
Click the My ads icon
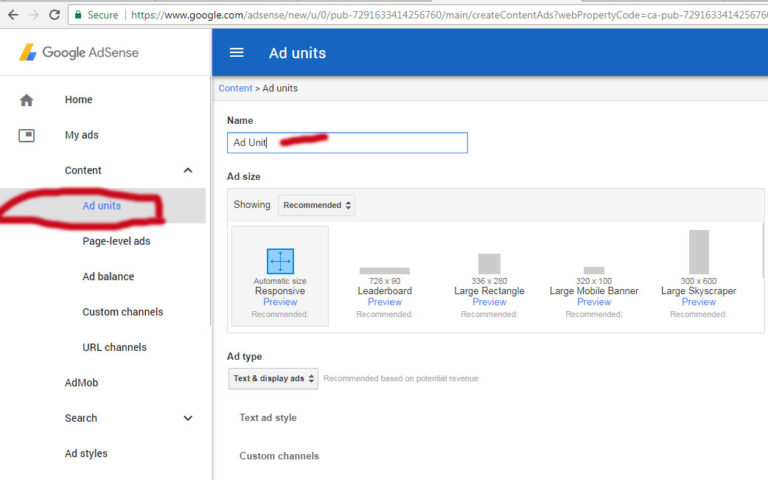tap(26, 135)
